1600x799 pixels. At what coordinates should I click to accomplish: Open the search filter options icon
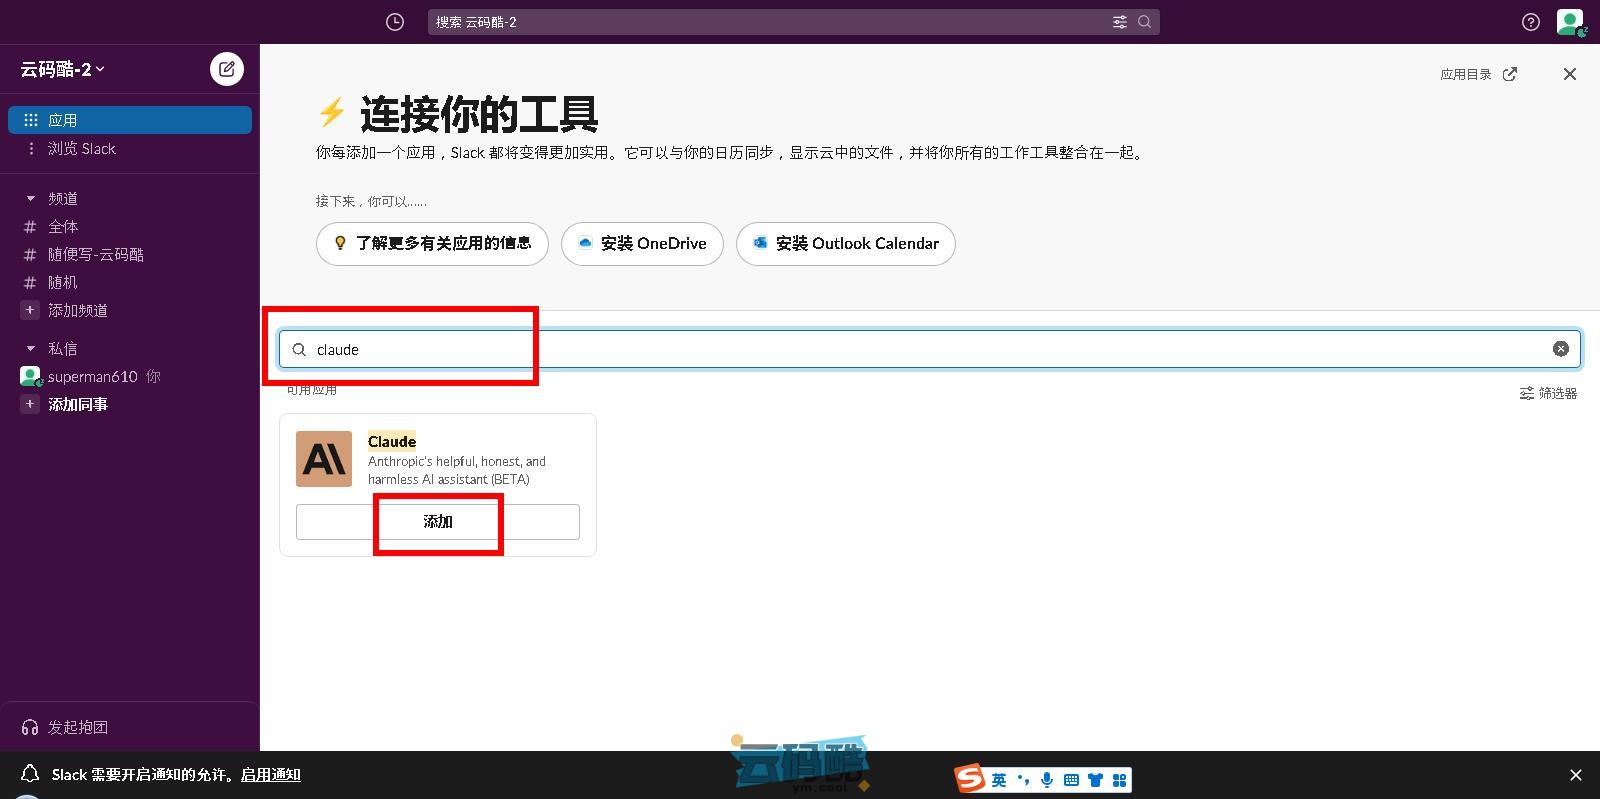[1120, 22]
